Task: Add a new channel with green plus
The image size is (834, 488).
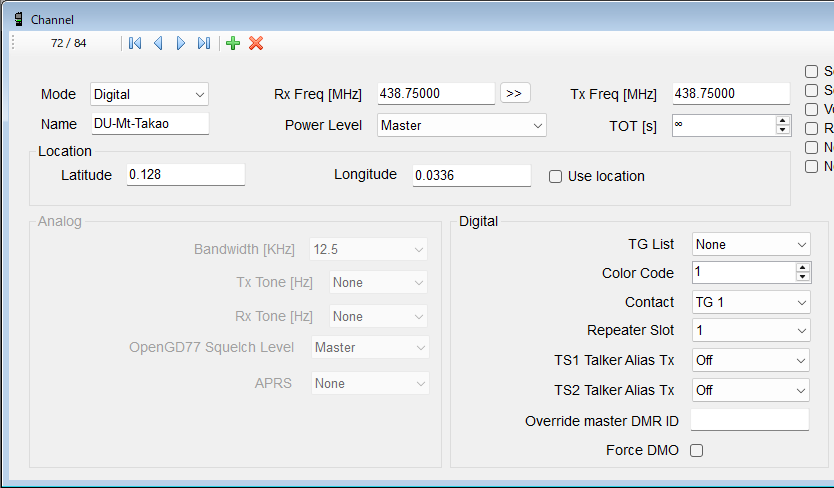Action: [233, 43]
